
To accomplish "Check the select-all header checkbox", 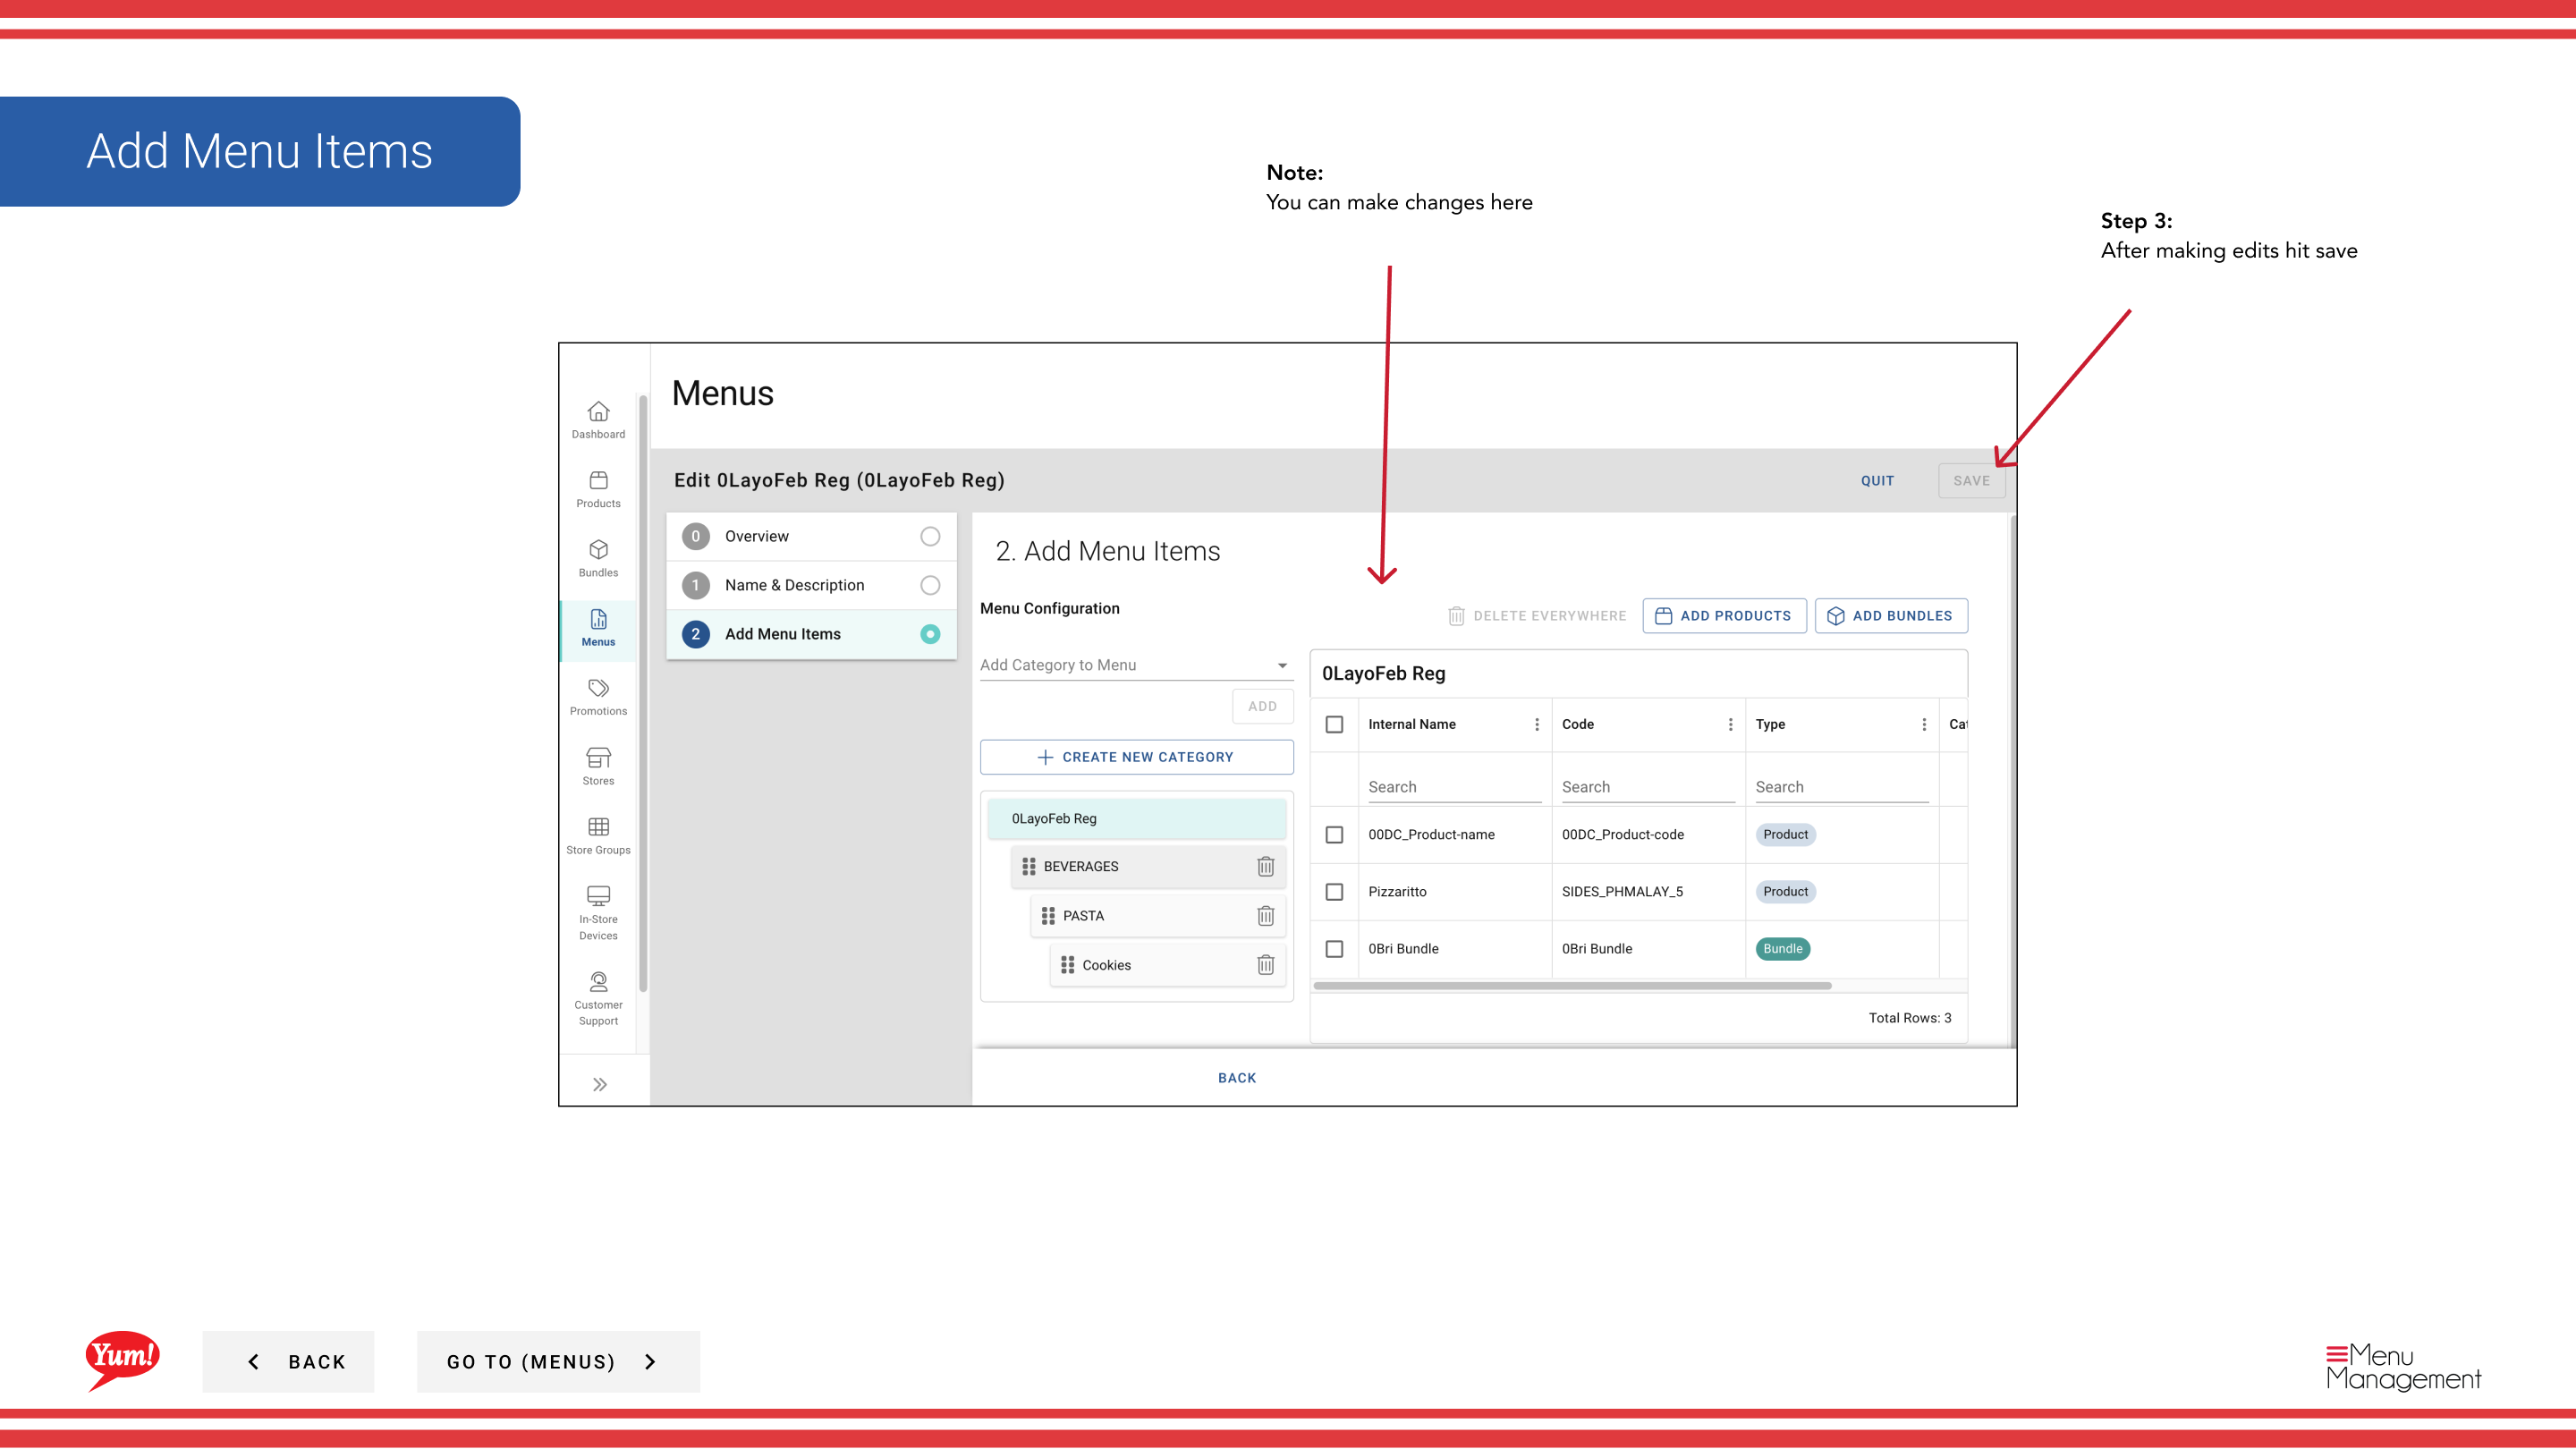I will pyautogui.click(x=1334, y=724).
